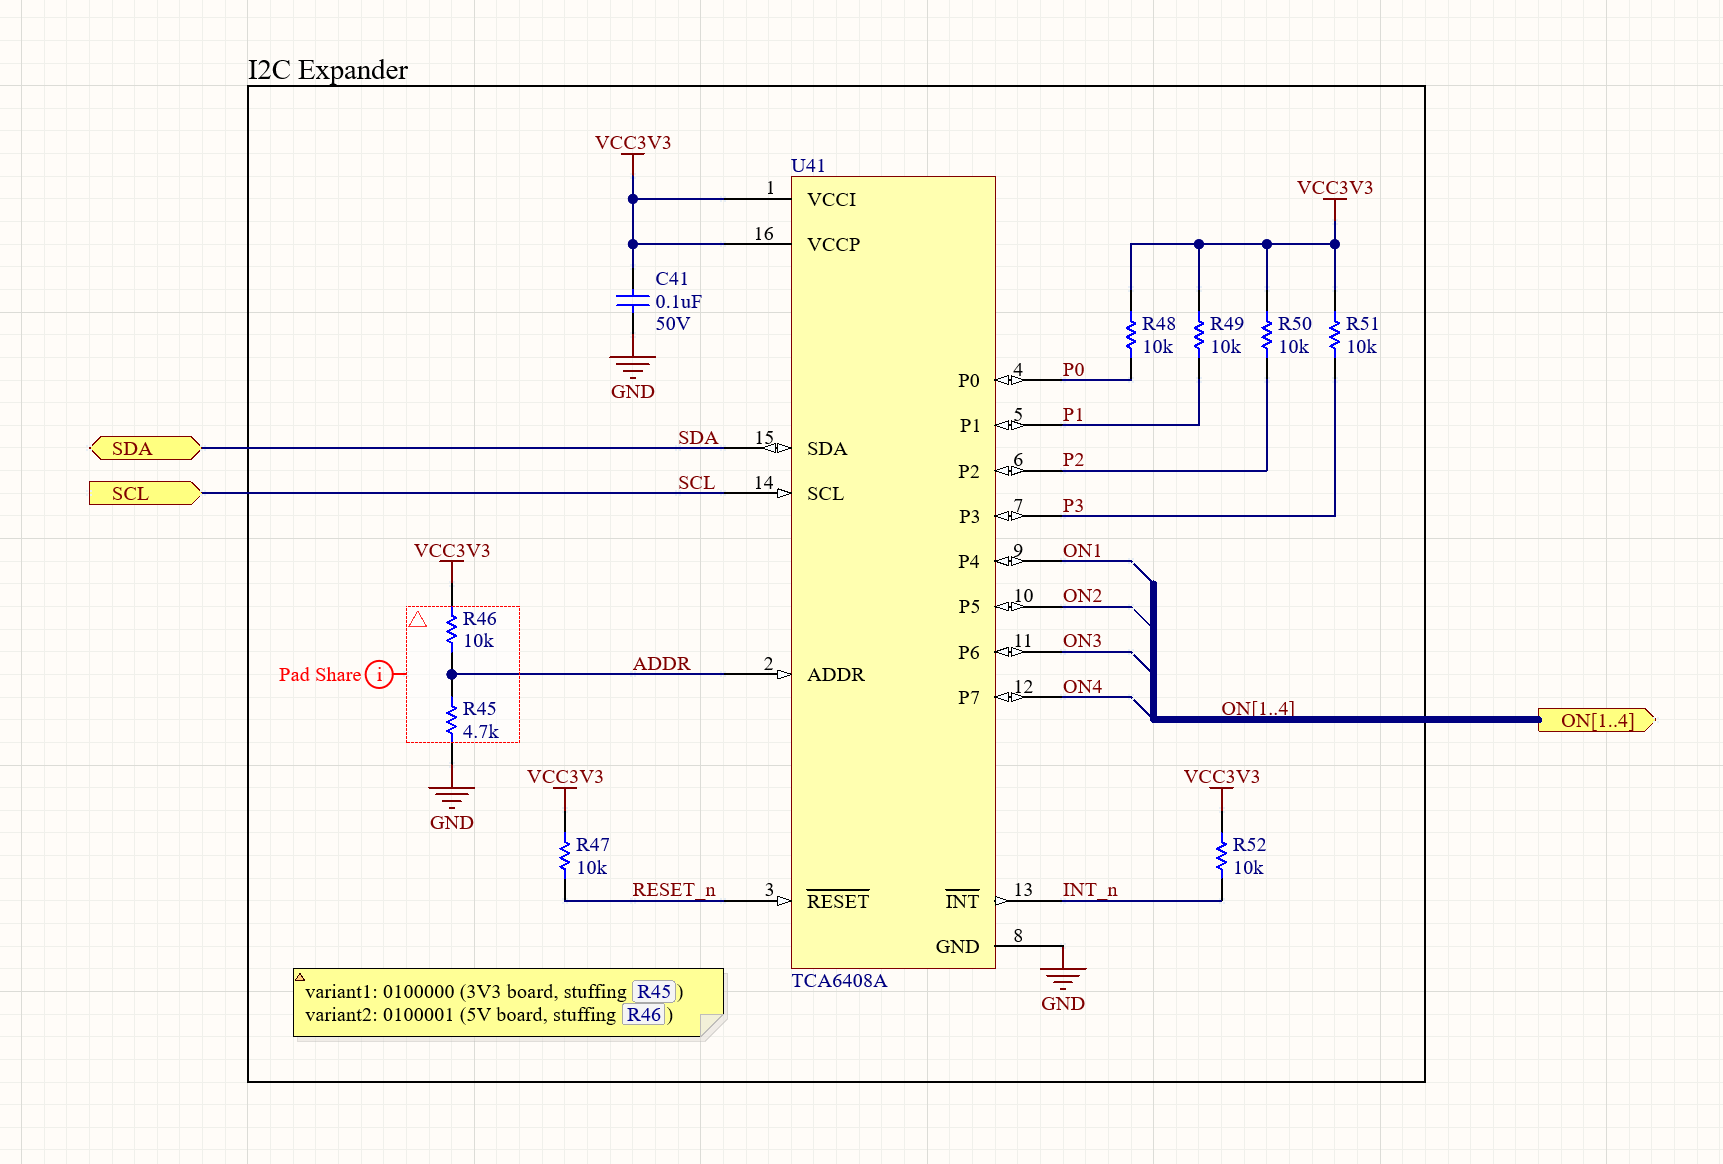Click the ON[1..4] output port symbol

(x=1597, y=720)
